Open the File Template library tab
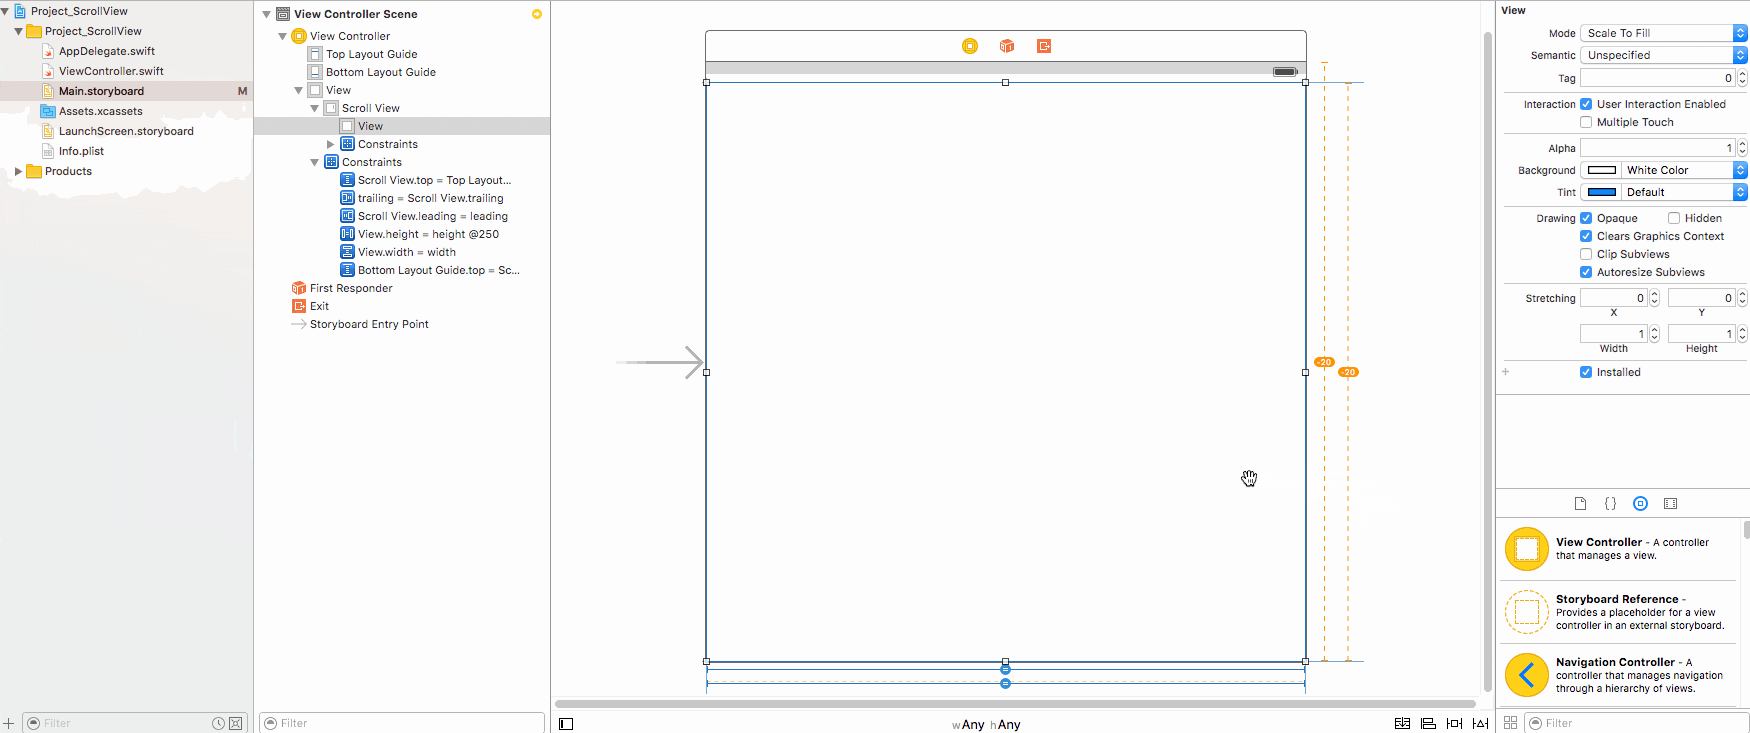 click(x=1580, y=504)
